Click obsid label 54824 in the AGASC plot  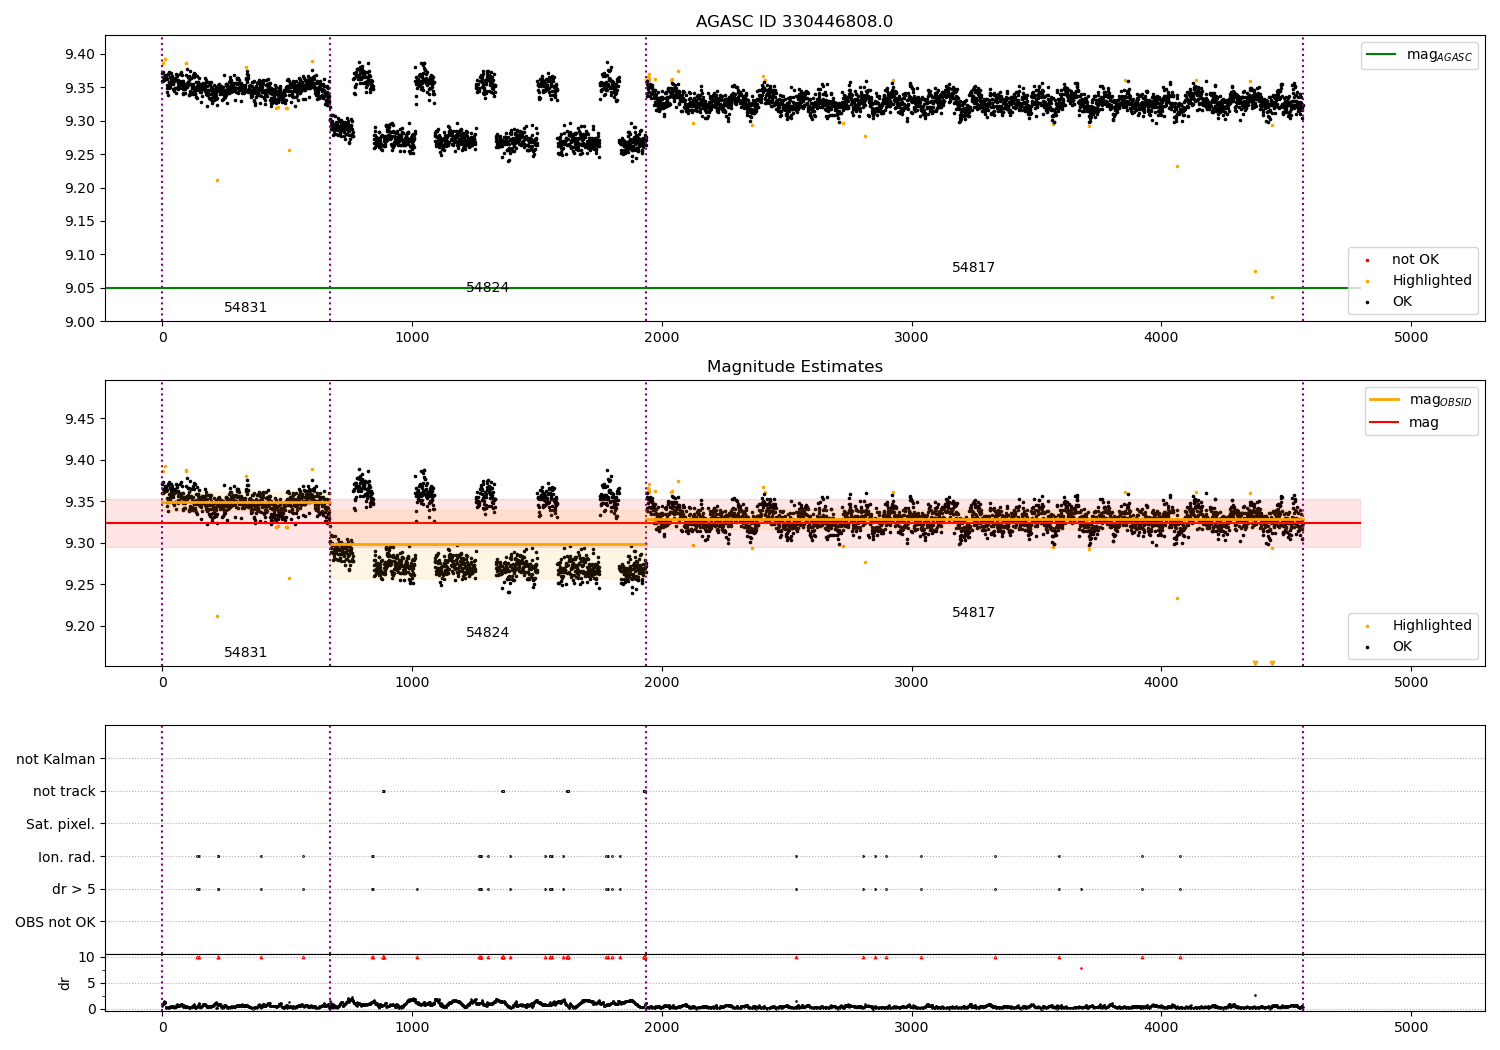[487, 288]
